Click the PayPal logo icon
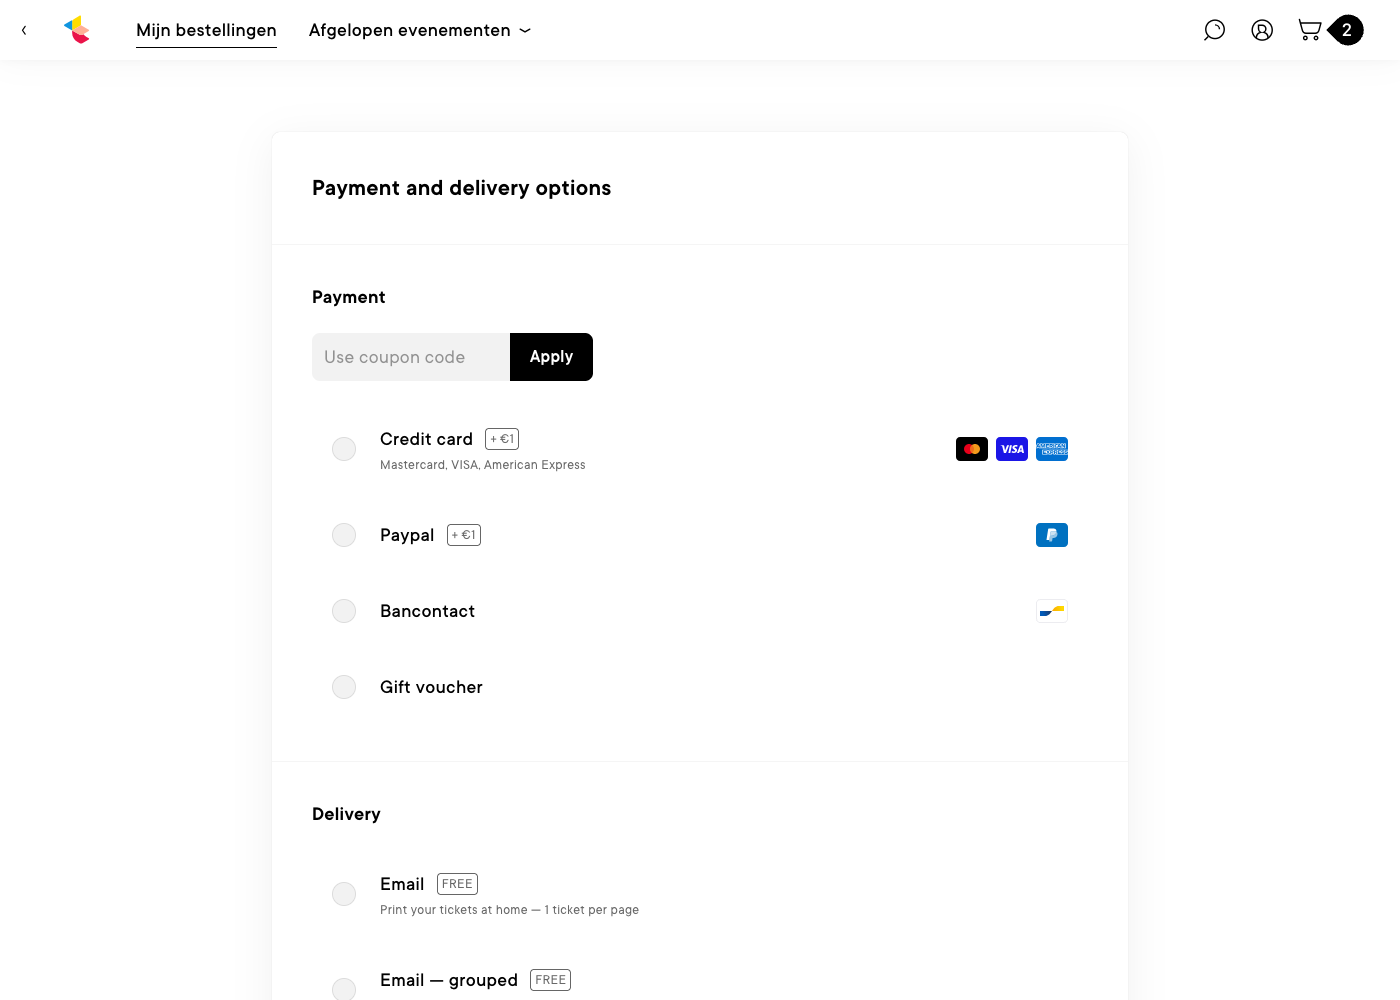 [1052, 535]
